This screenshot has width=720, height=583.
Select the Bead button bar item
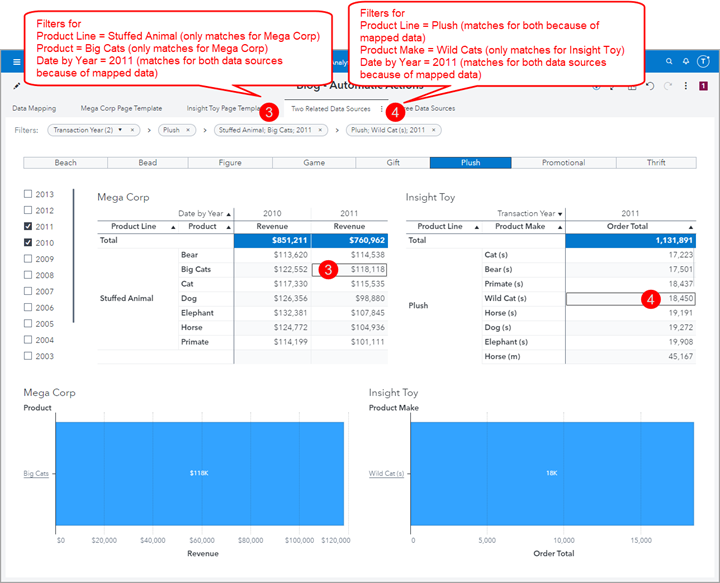coord(148,163)
